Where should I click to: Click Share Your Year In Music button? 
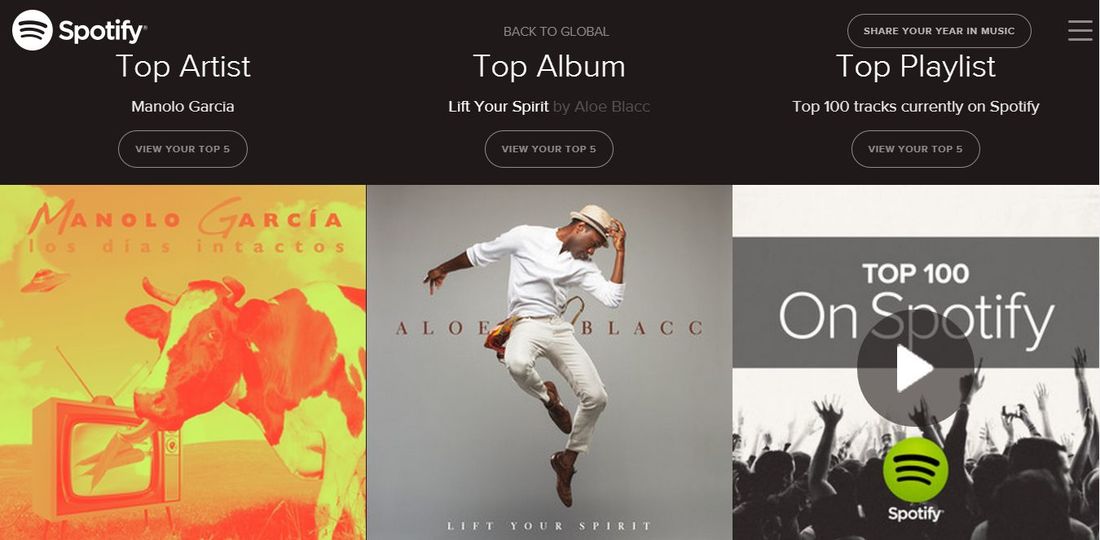coord(939,31)
